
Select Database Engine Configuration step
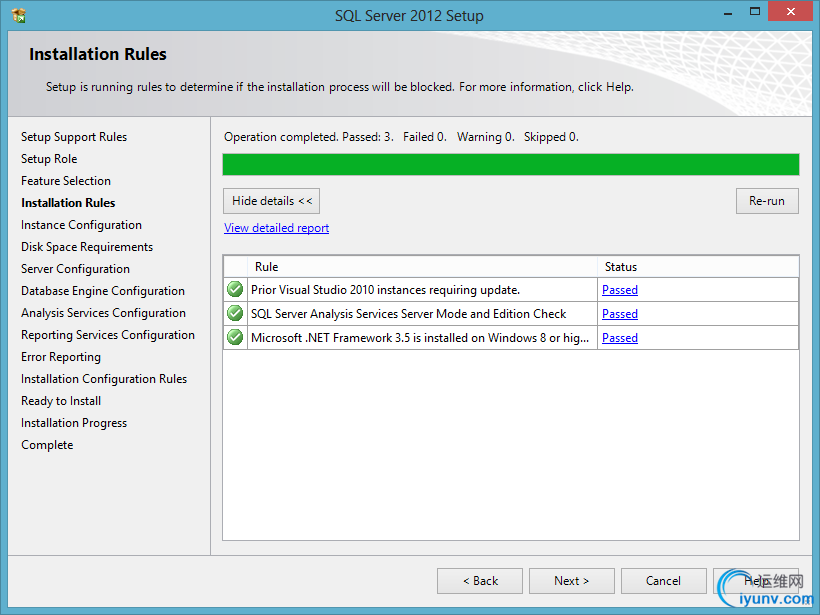click(x=102, y=291)
